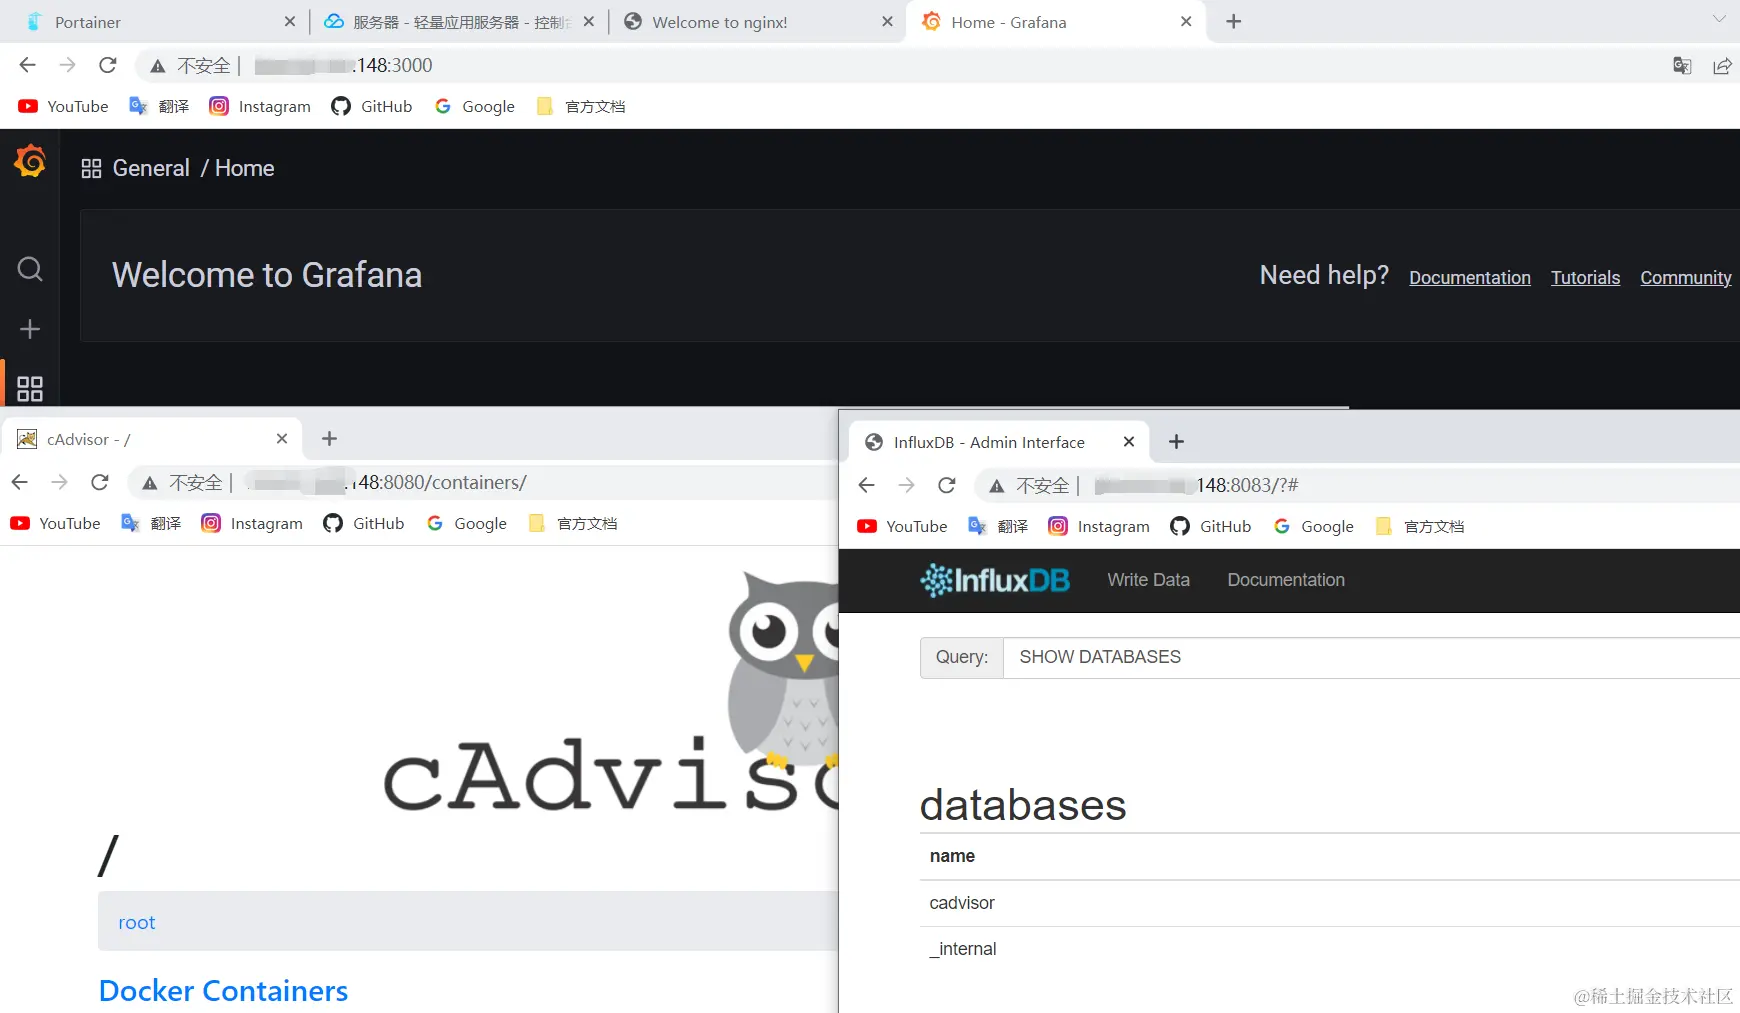Screen dimensions: 1740x1013
Task: Click the name column header
Action: 952,856
